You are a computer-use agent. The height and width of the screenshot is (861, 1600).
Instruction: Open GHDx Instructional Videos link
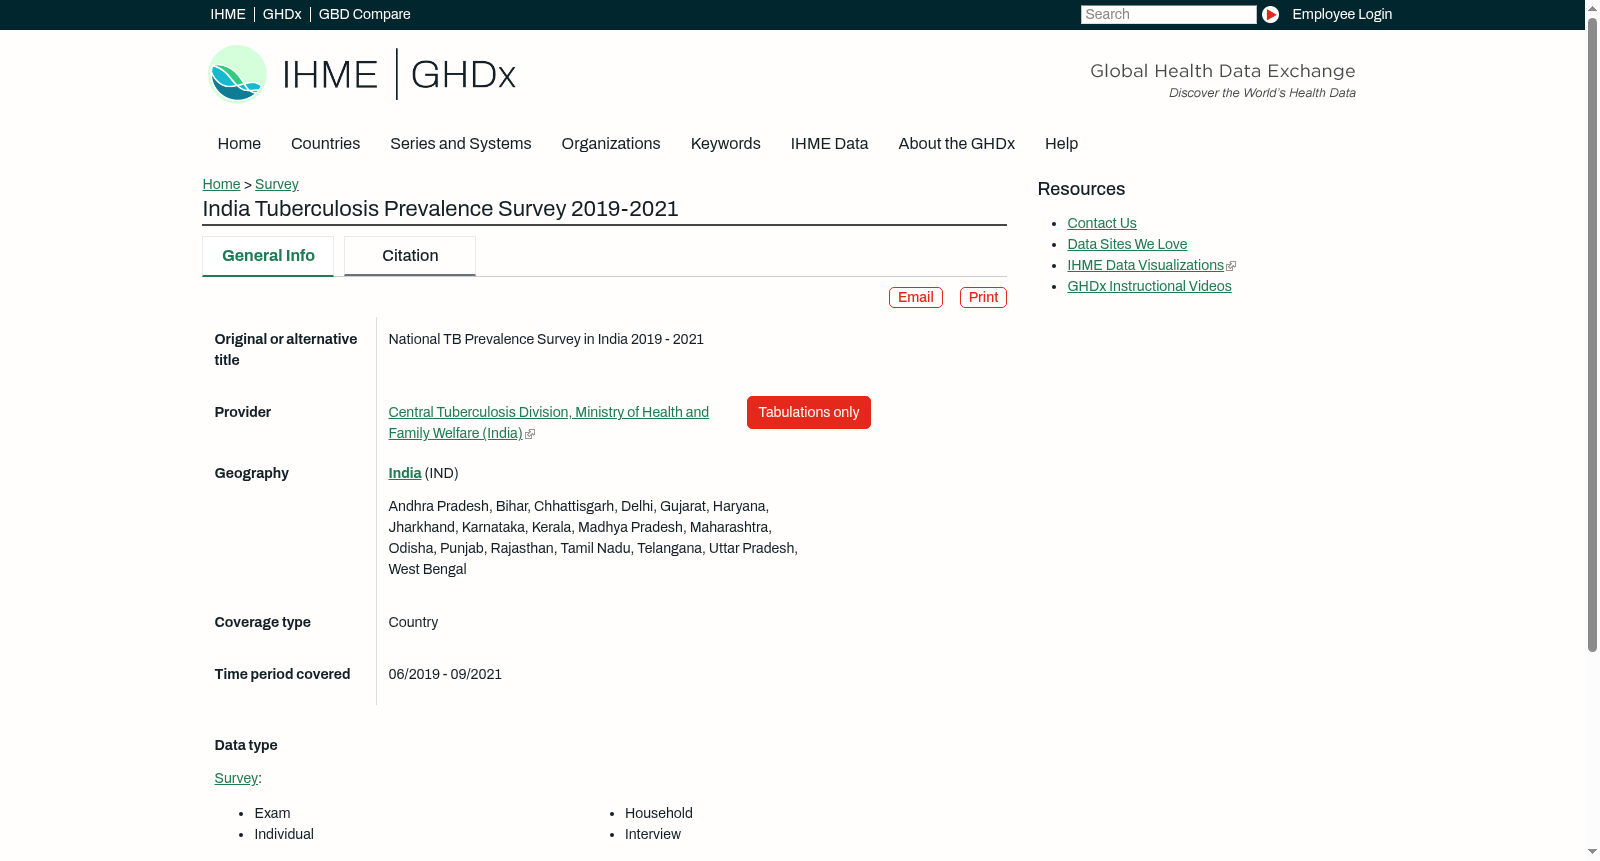(1149, 286)
